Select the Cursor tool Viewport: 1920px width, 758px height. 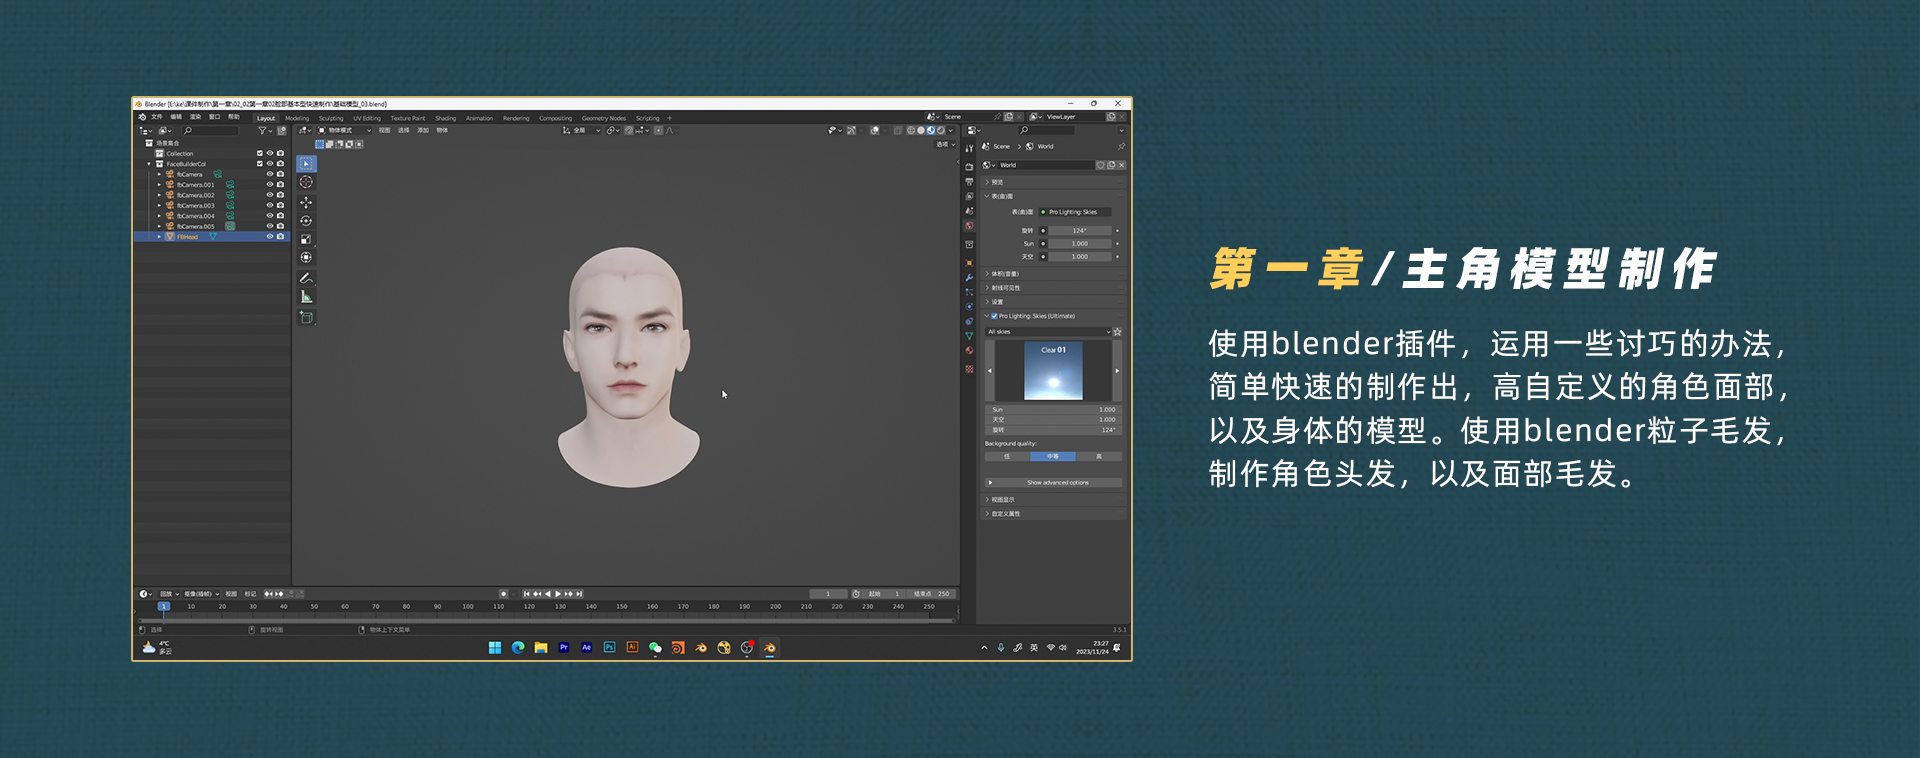click(306, 183)
